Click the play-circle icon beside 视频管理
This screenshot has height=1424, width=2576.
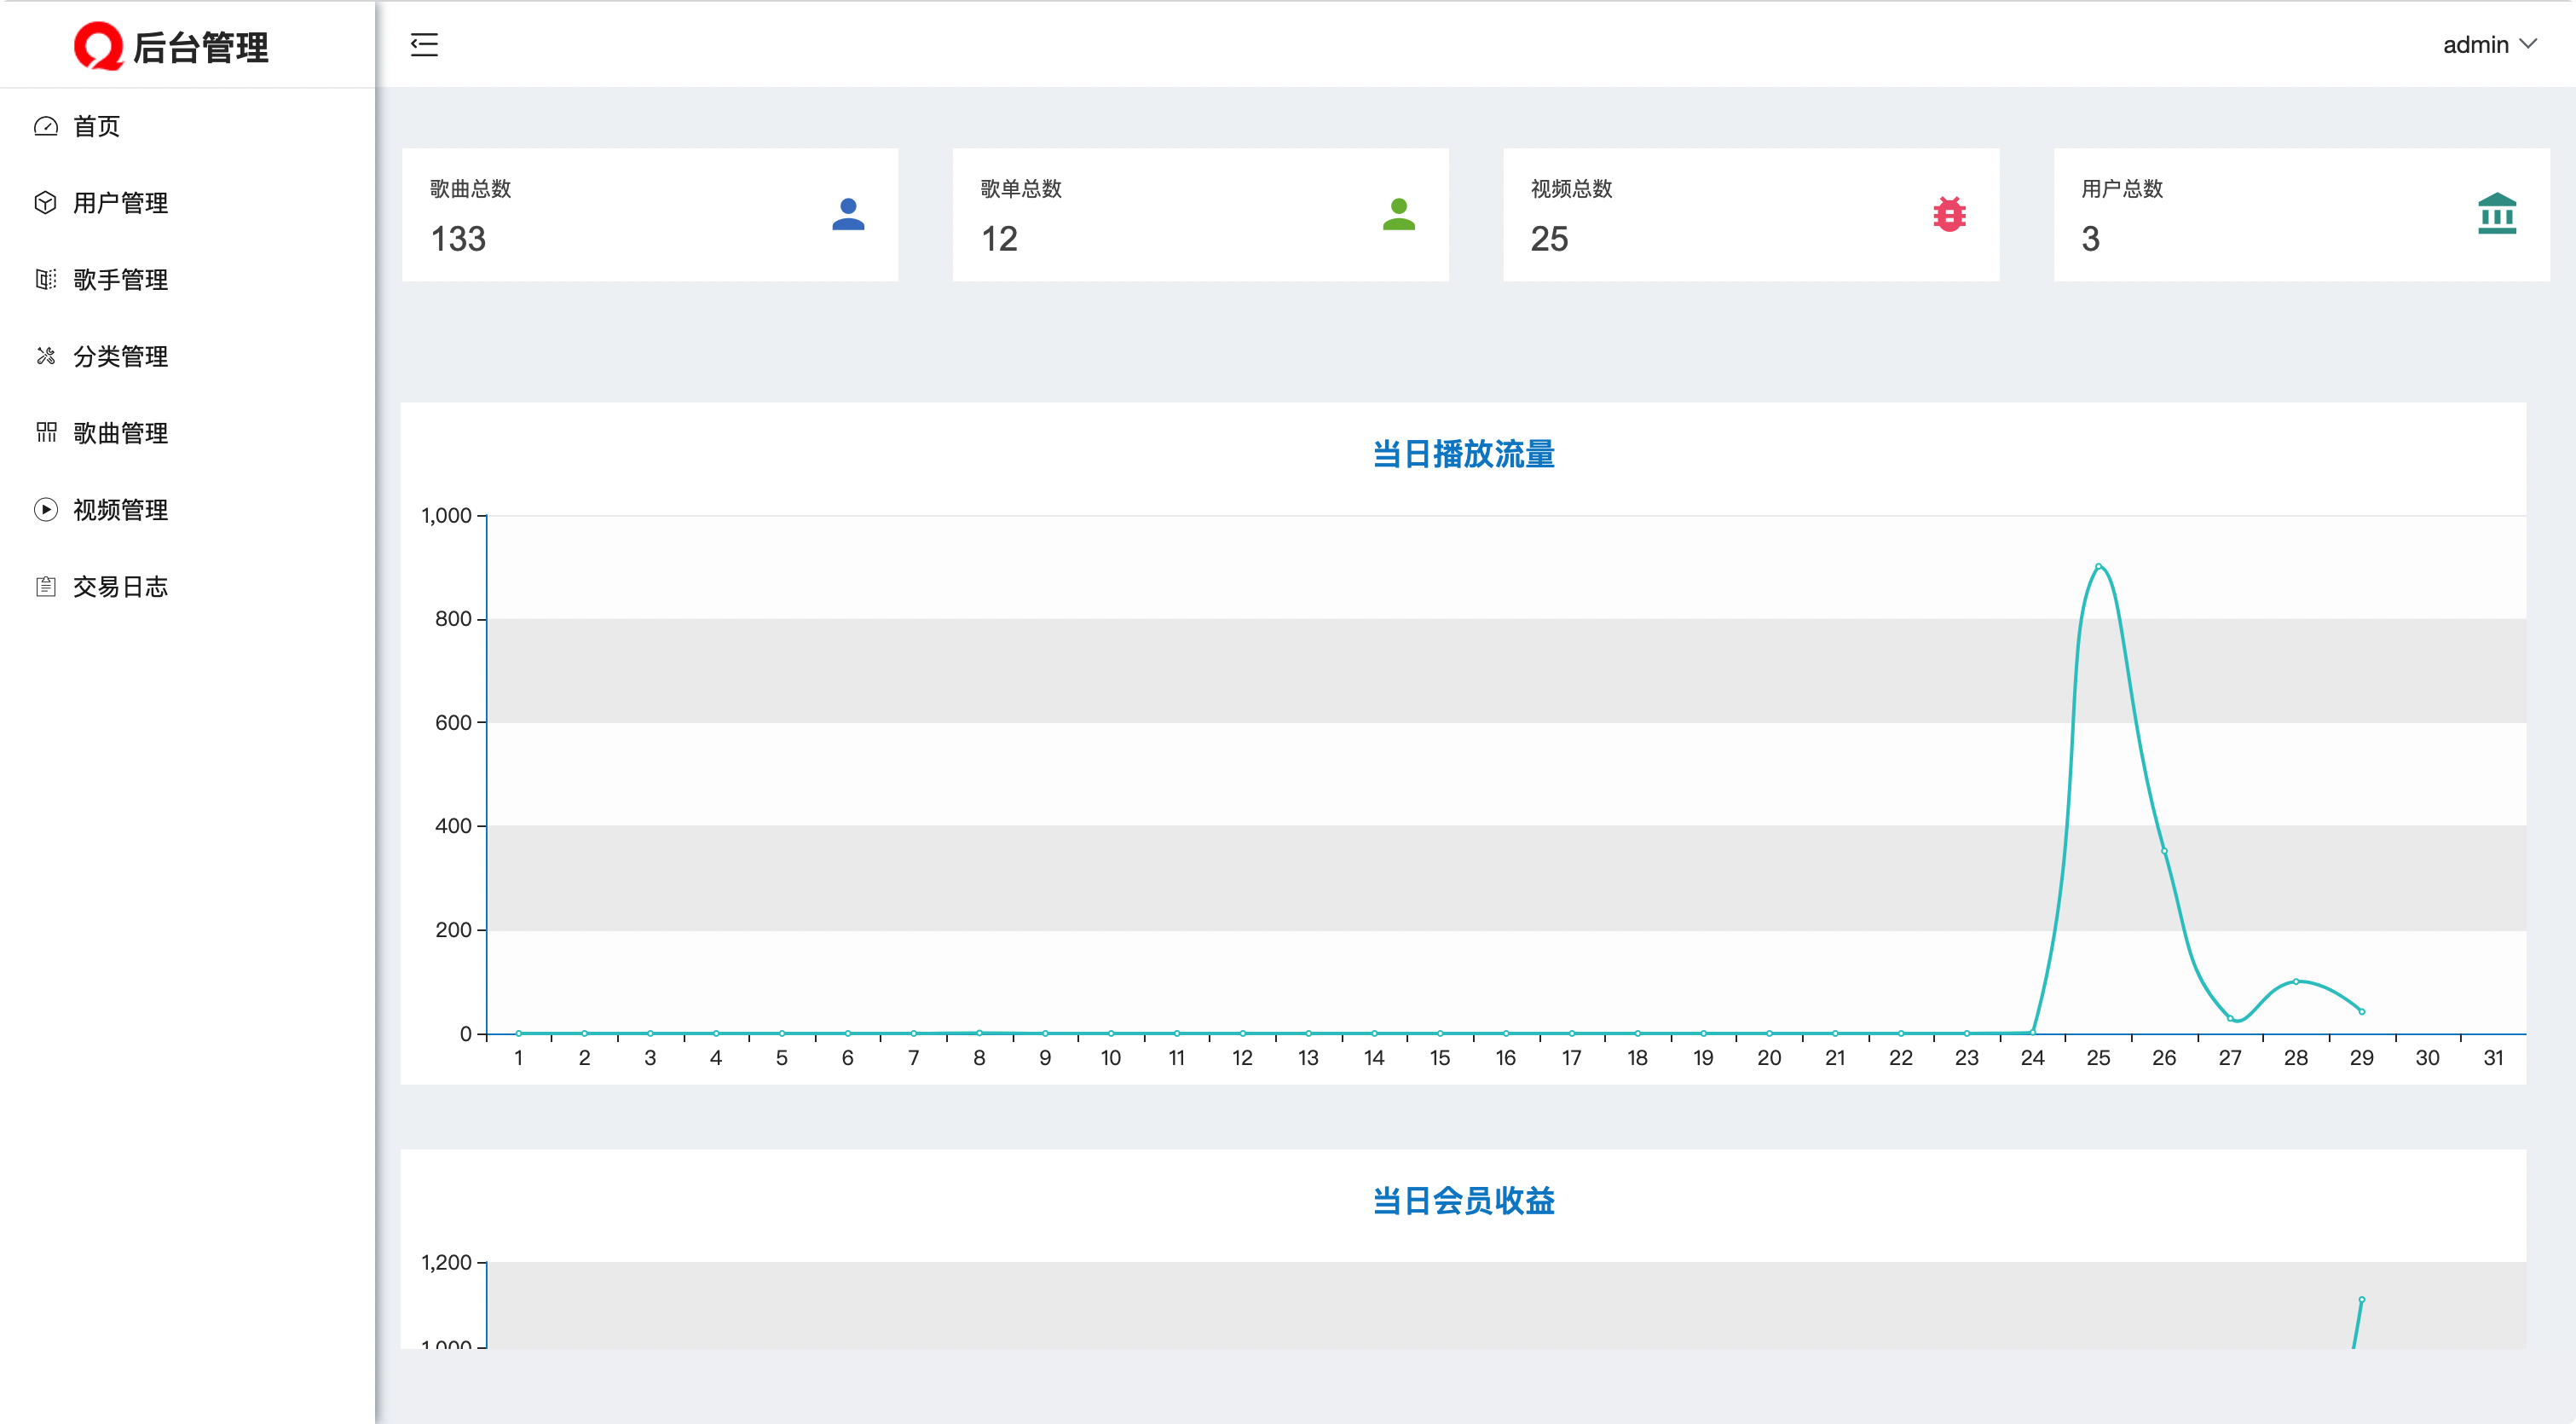coord(46,510)
